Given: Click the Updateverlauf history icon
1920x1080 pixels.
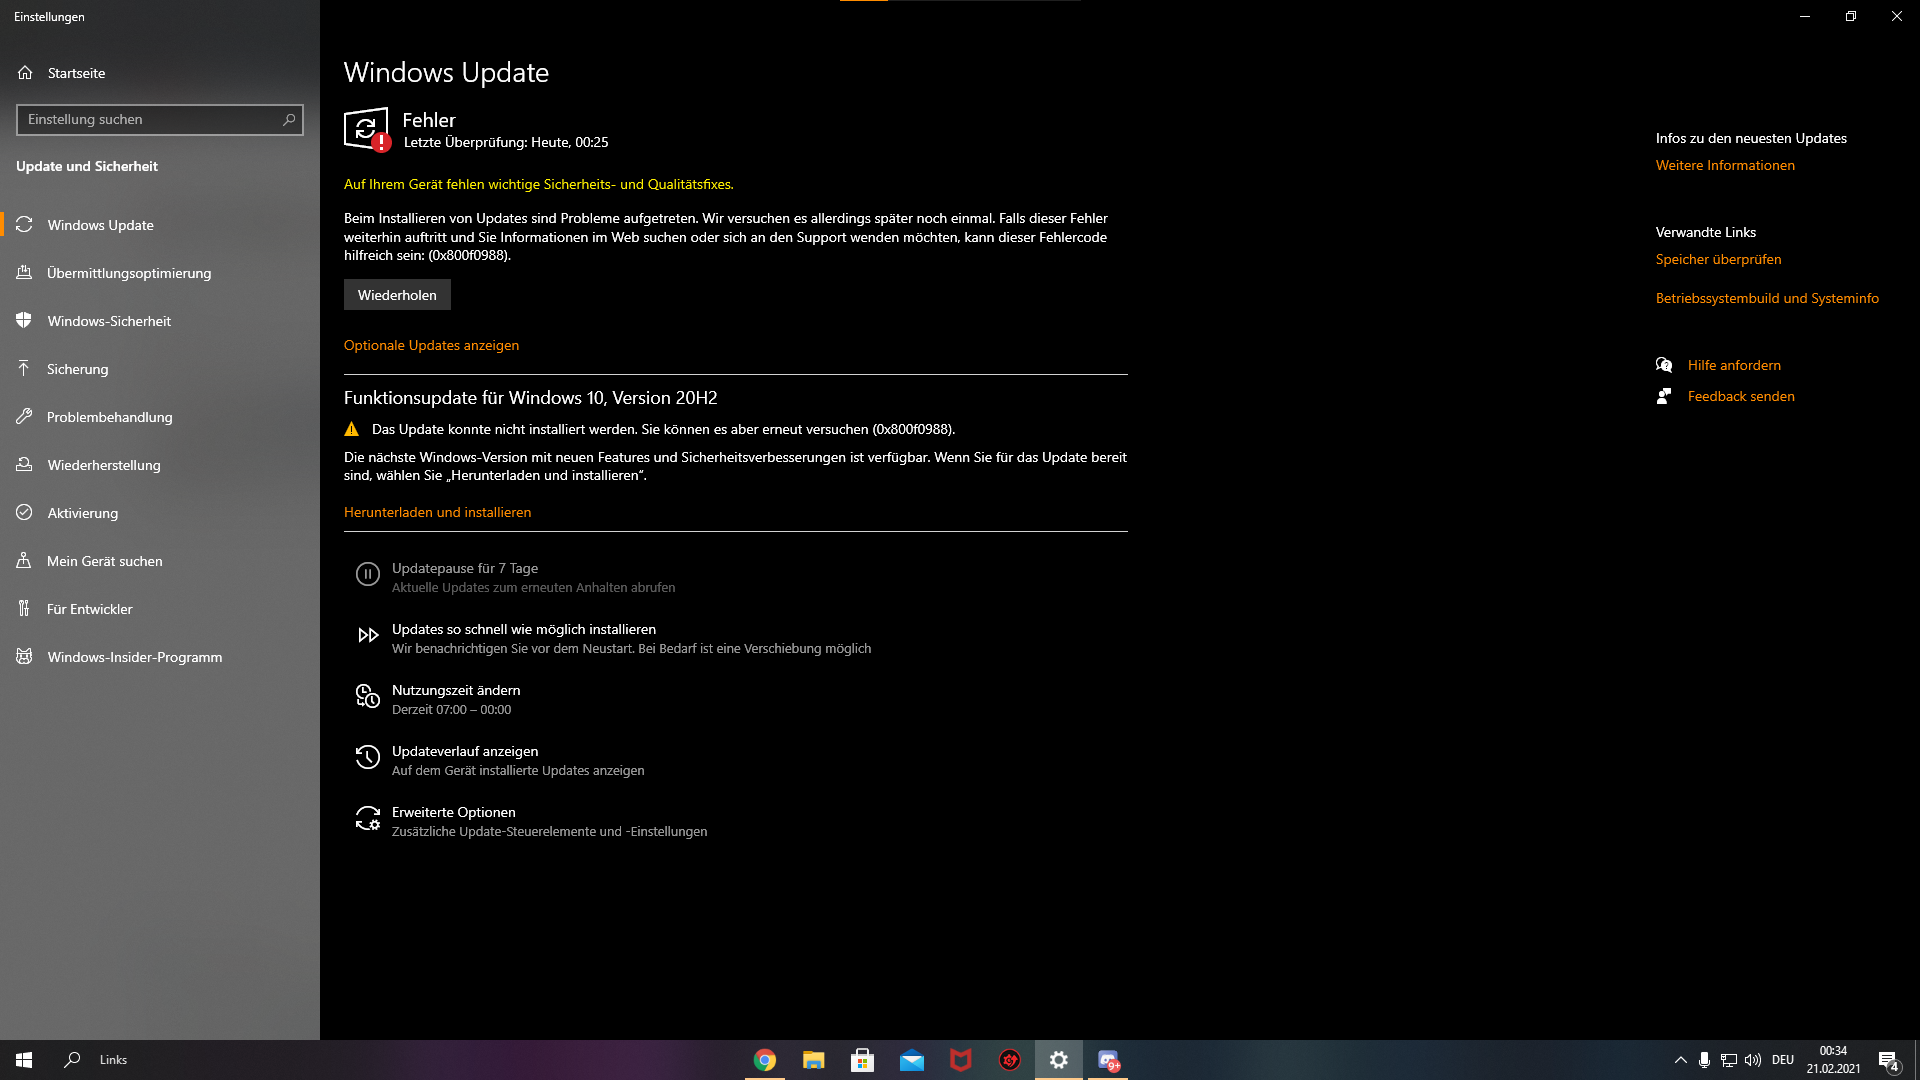Looking at the screenshot, I should pyautogui.click(x=368, y=757).
